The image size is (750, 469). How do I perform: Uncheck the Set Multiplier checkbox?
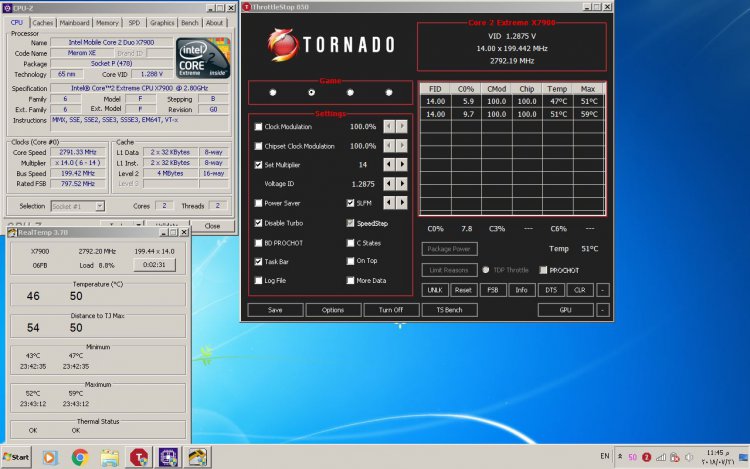(258, 165)
